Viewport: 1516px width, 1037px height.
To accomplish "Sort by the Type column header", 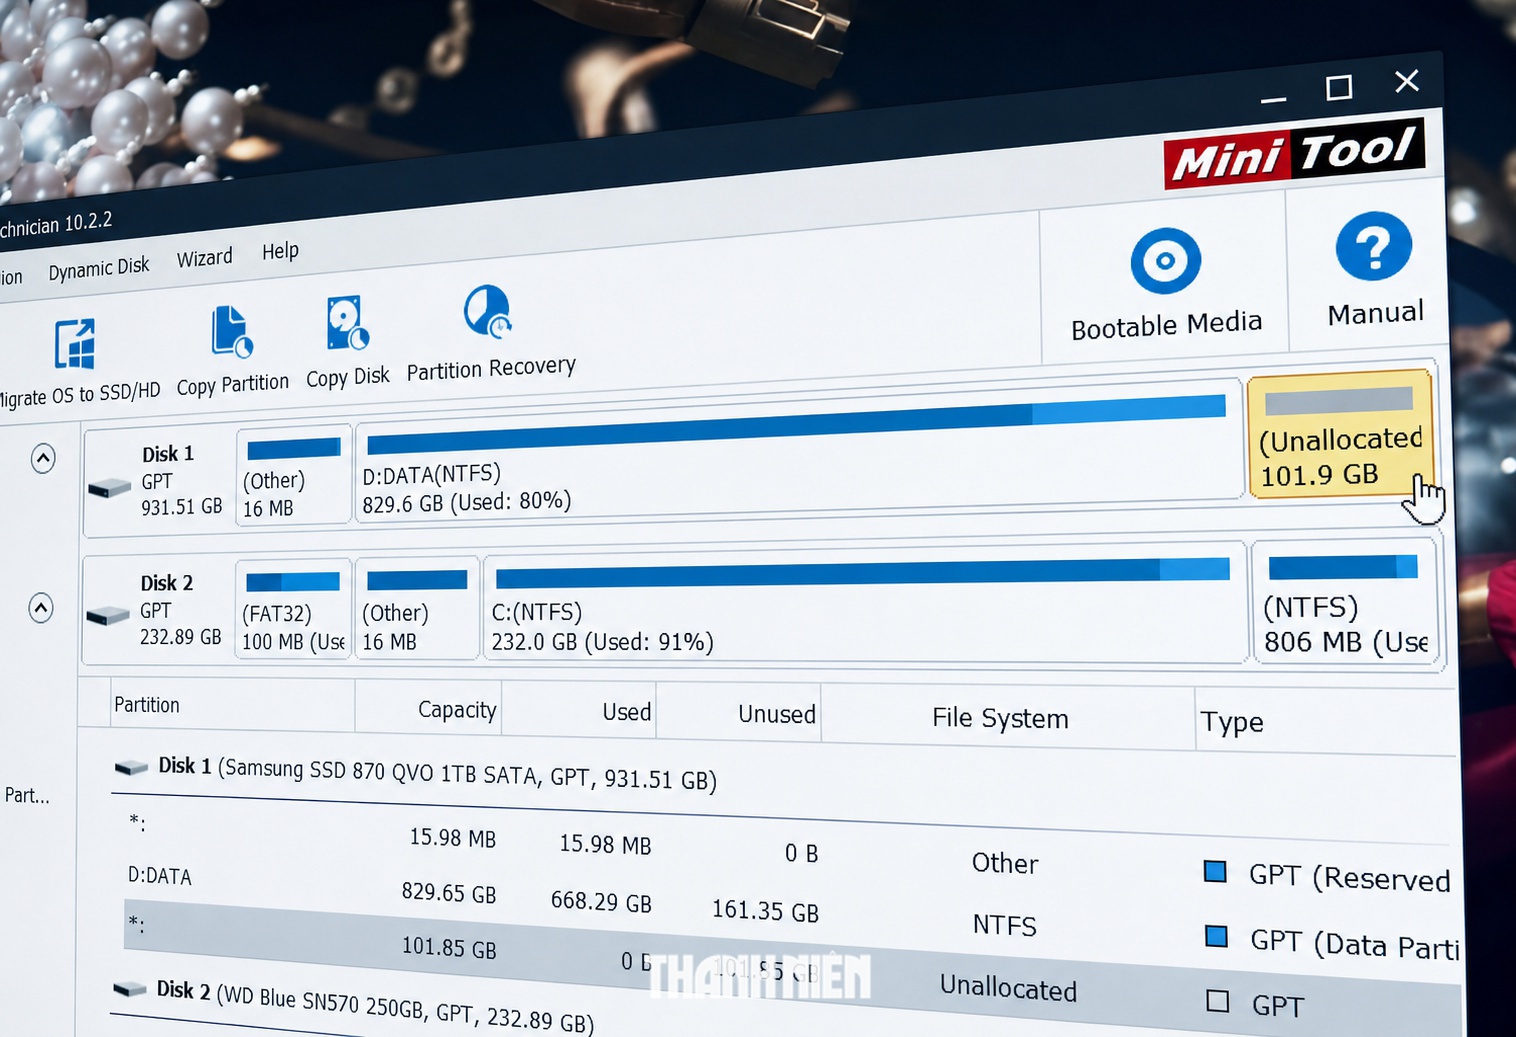I will tap(1231, 722).
